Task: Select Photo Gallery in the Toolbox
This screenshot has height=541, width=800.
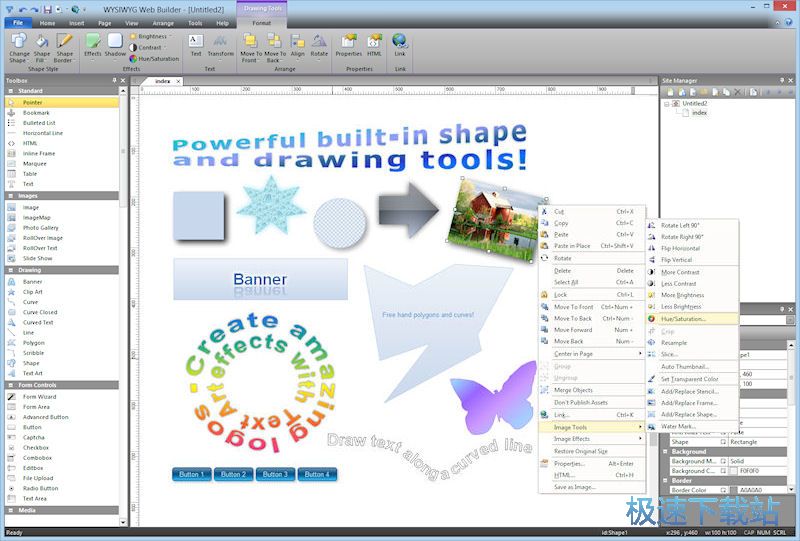Action: point(62,228)
